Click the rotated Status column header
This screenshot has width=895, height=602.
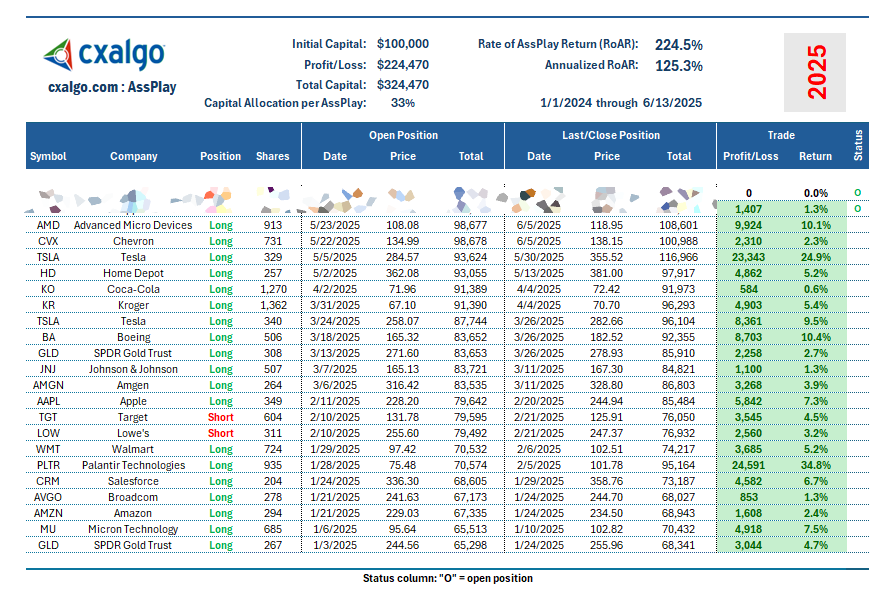point(858,145)
